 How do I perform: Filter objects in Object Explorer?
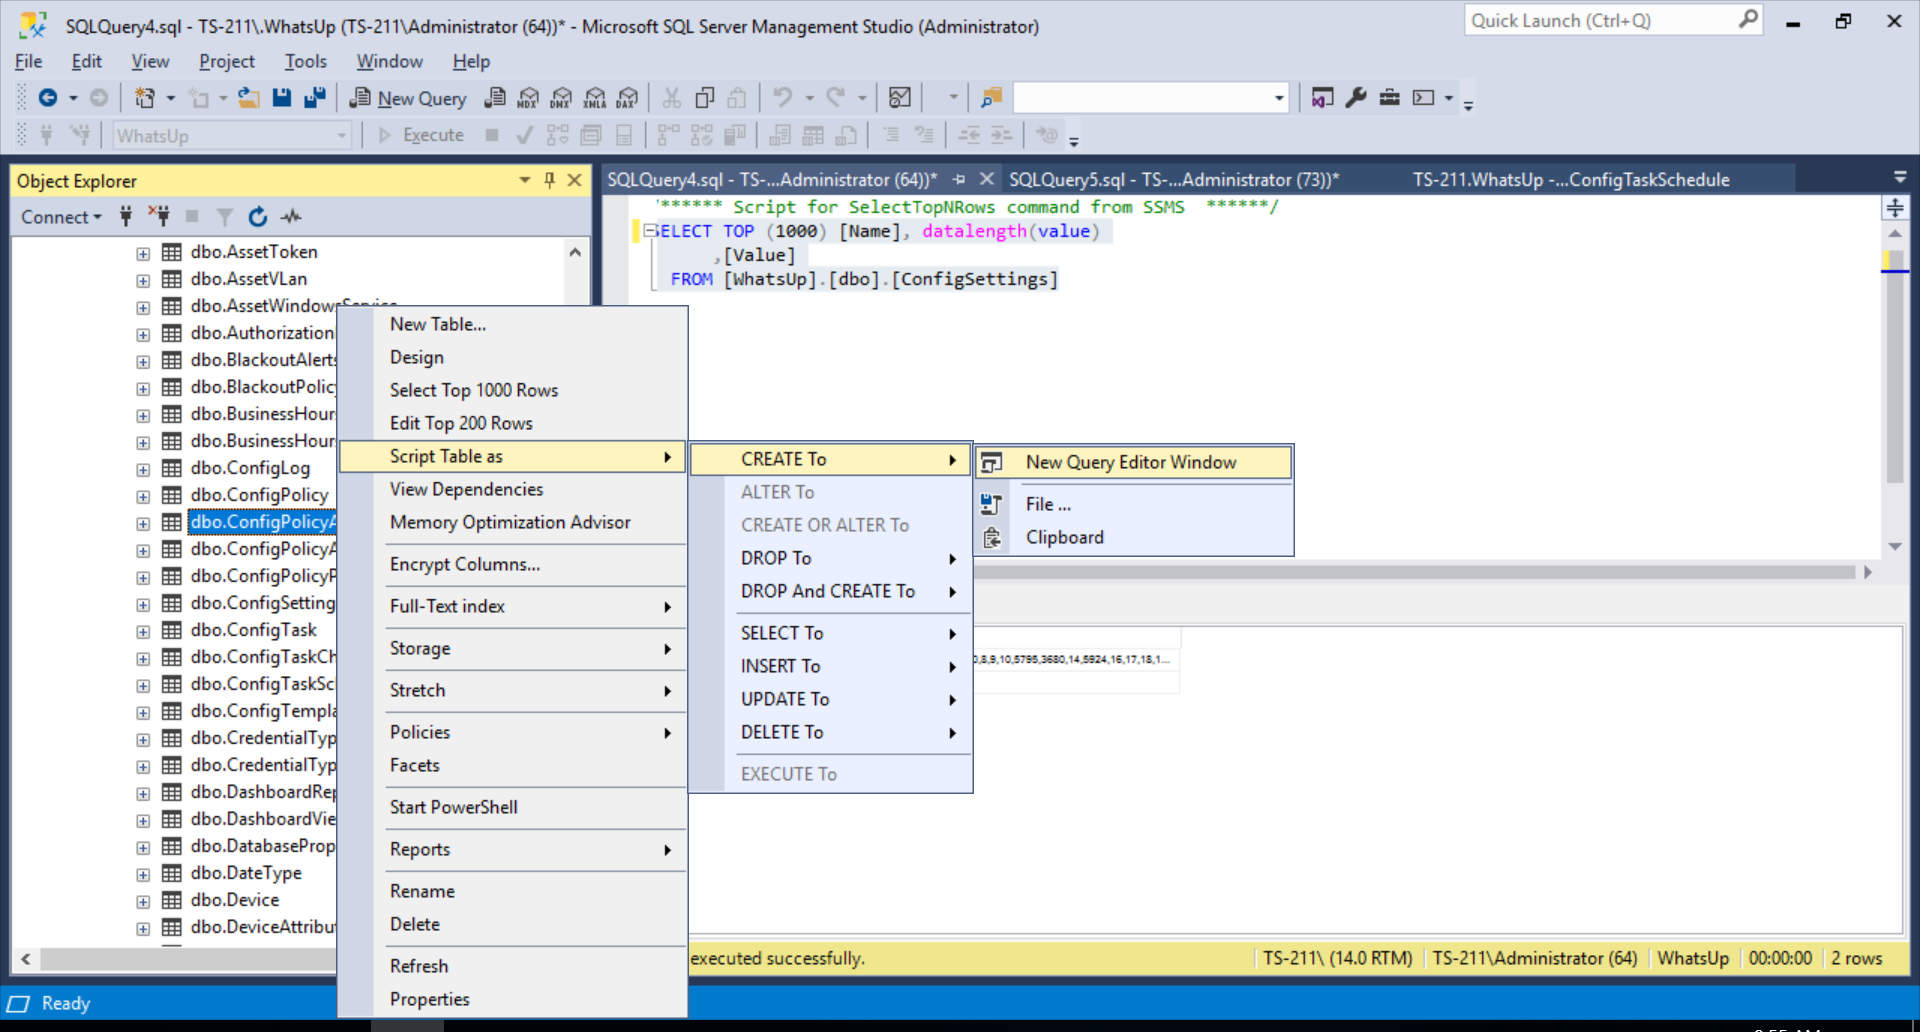pyautogui.click(x=224, y=216)
